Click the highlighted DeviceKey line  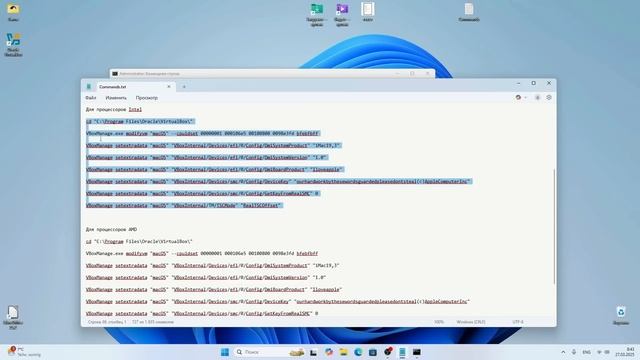pos(279,181)
